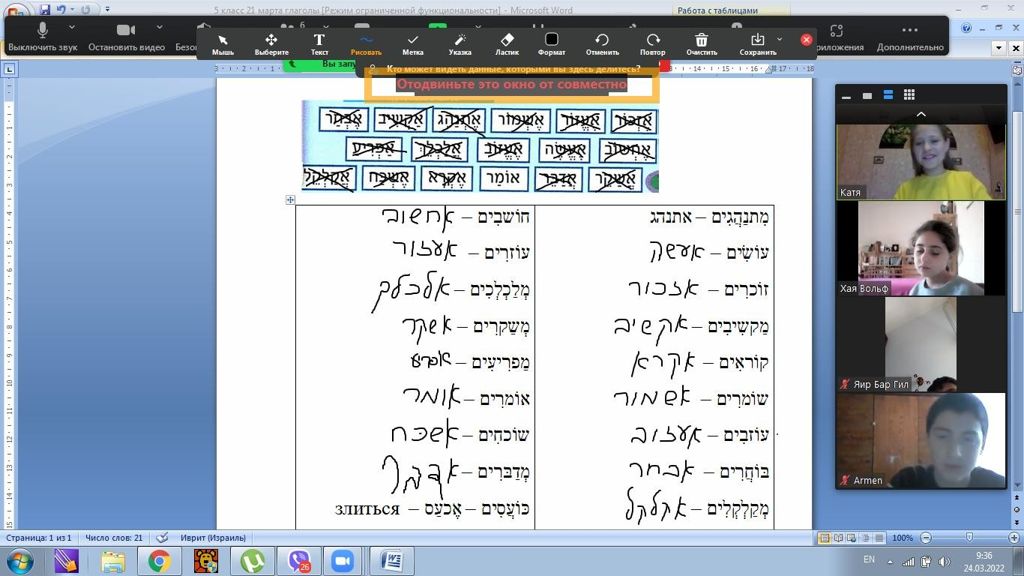Click Redo (Повтор) annotation
The height and width of the screenshot is (576, 1024).
[652, 44]
